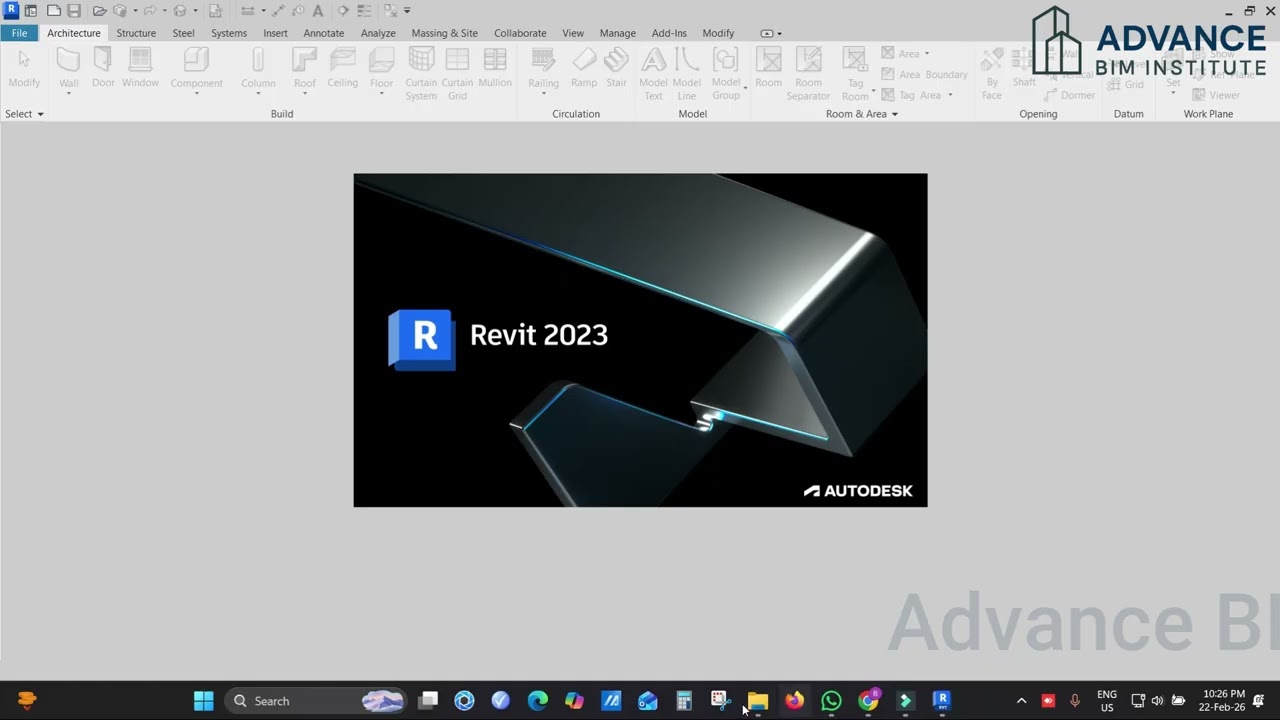Select the Ramp tool
Screen dimensions: 1280x720
584,68
